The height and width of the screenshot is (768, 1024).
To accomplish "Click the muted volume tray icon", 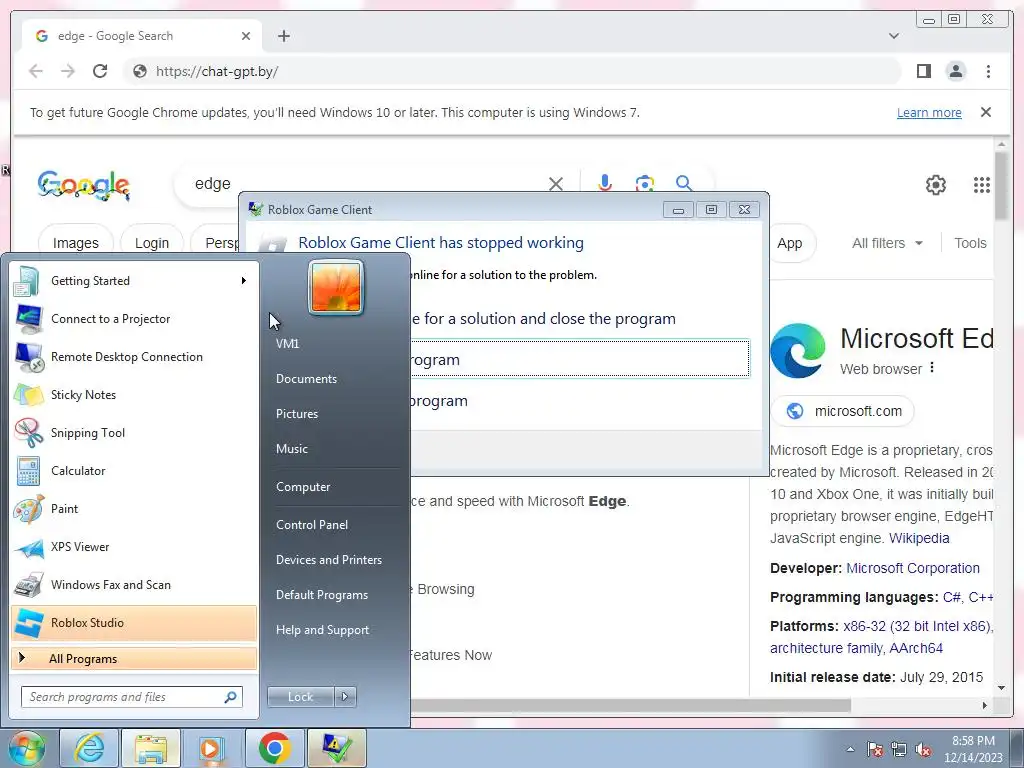I will [x=923, y=749].
